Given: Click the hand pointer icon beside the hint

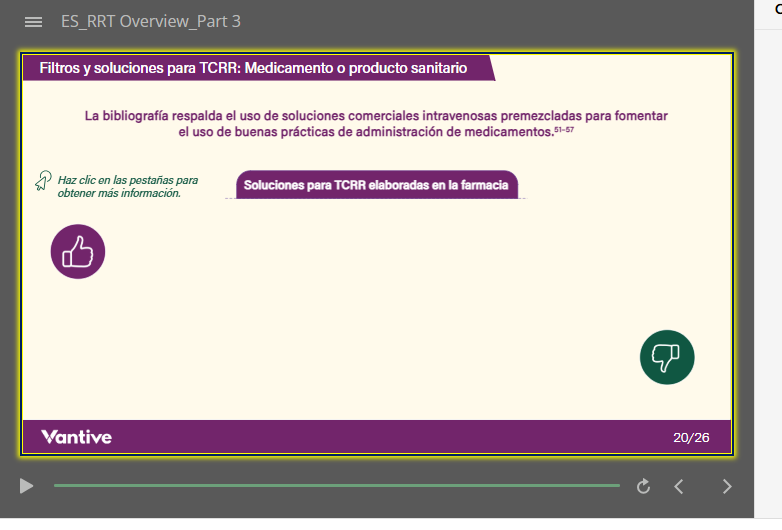Looking at the screenshot, I should tap(43, 180).
